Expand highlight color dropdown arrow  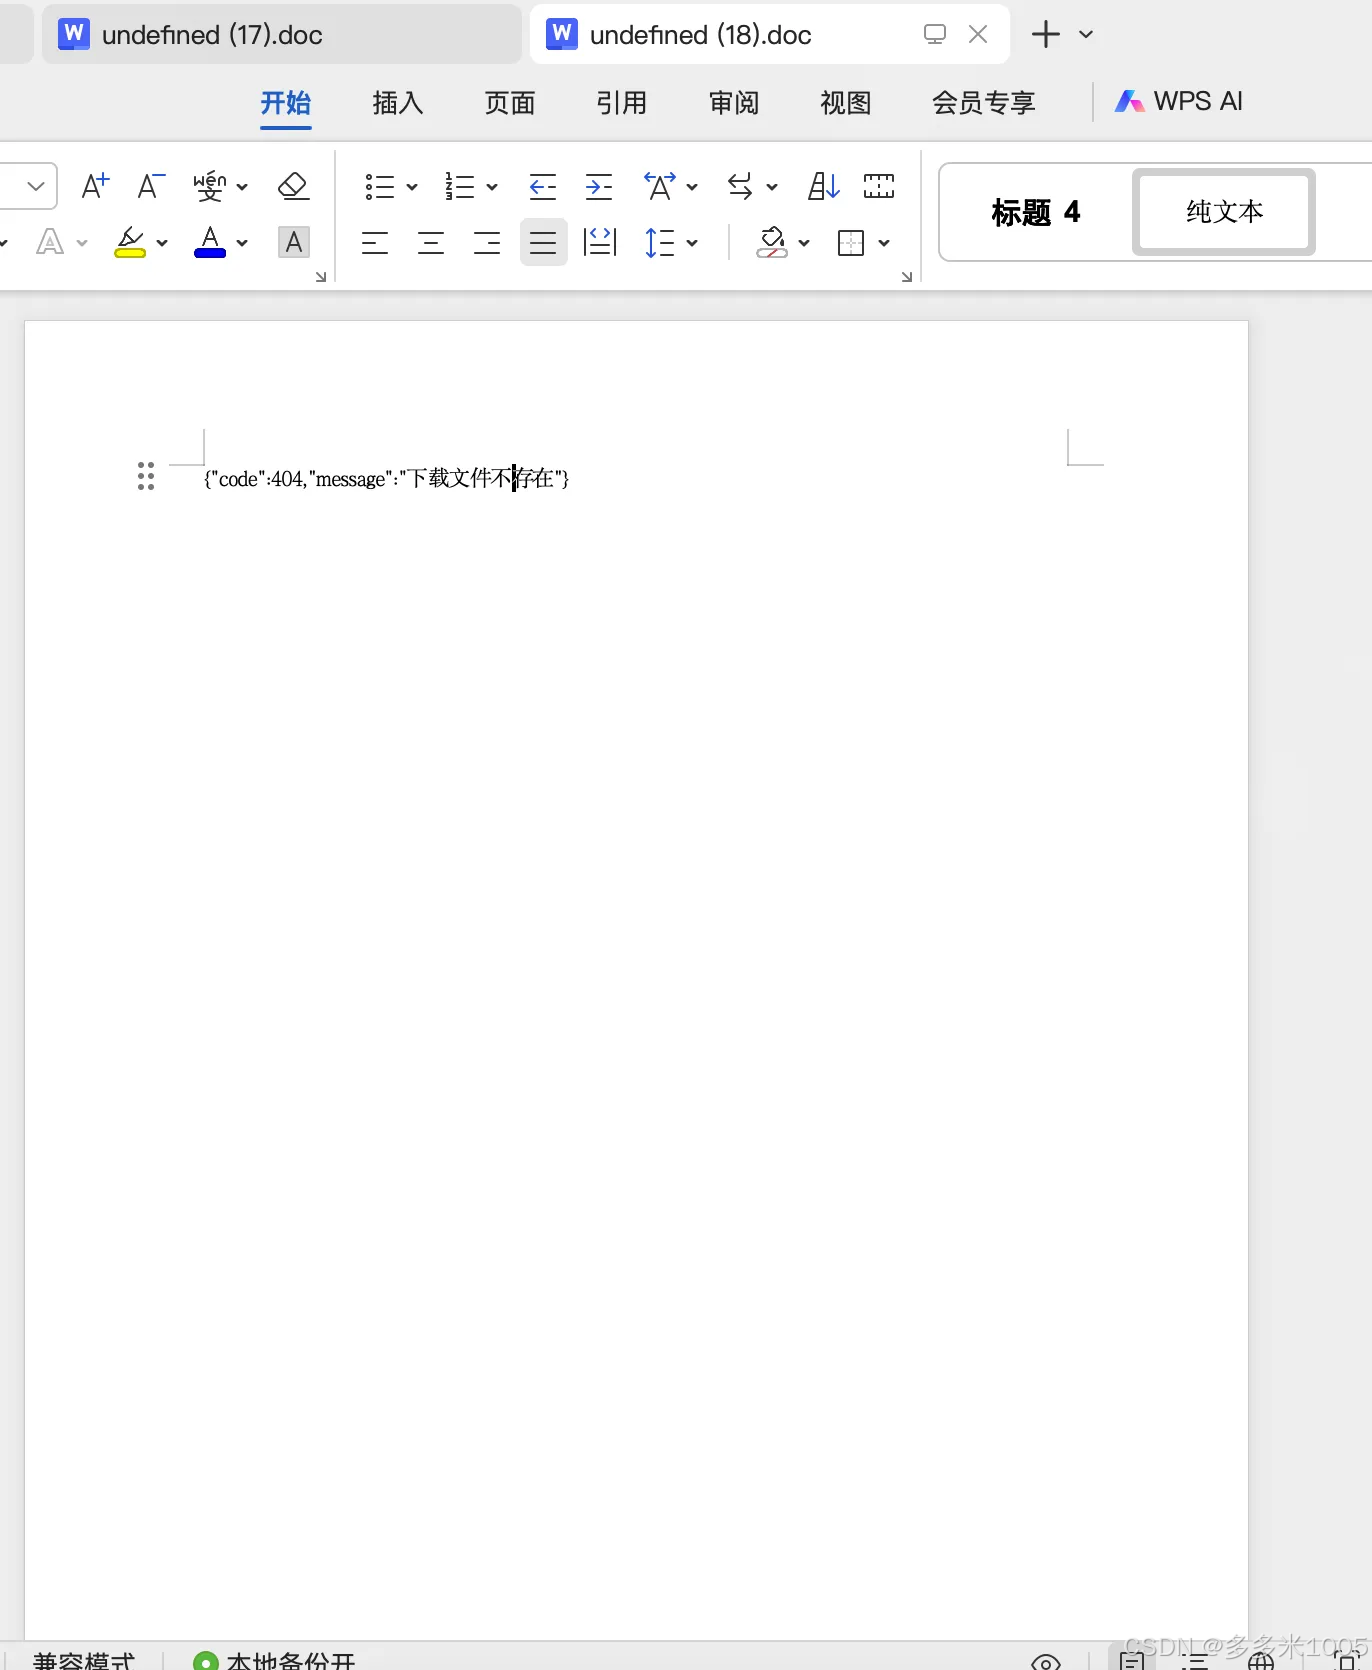coord(162,243)
